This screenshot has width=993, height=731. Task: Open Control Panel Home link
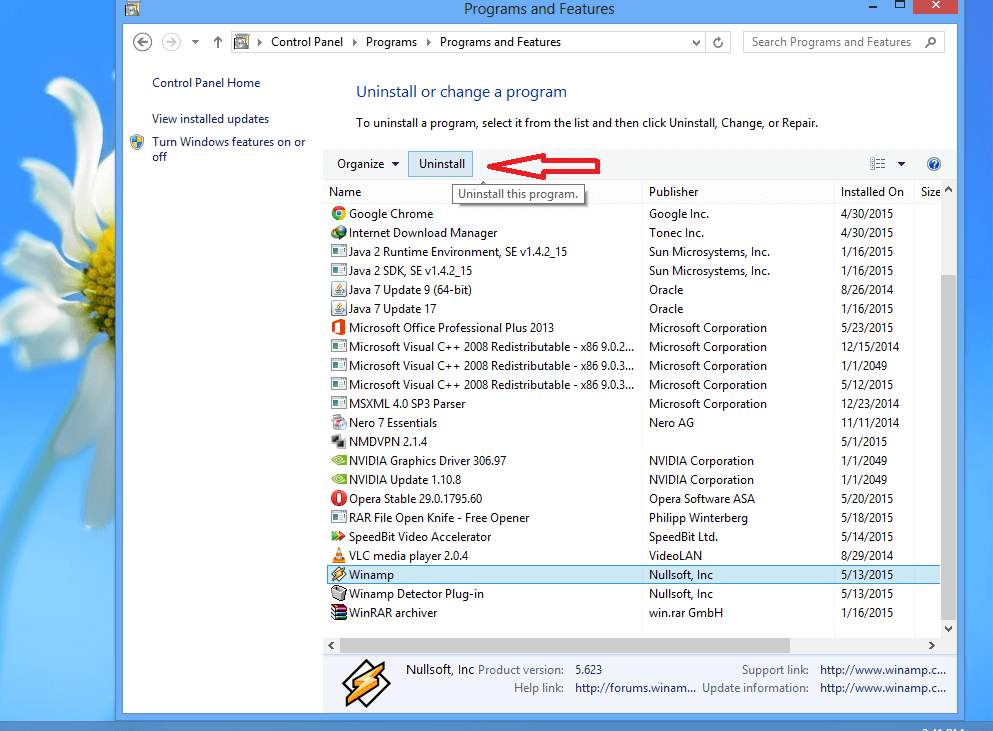[x=206, y=83]
